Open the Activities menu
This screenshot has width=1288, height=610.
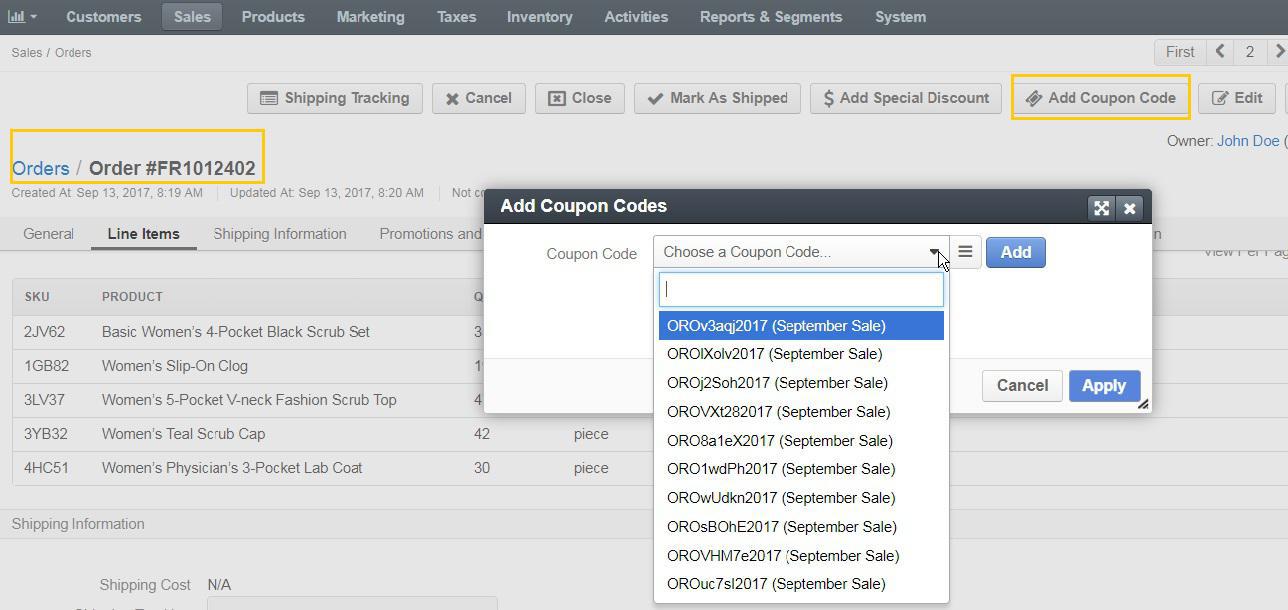pyautogui.click(x=636, y=17)
